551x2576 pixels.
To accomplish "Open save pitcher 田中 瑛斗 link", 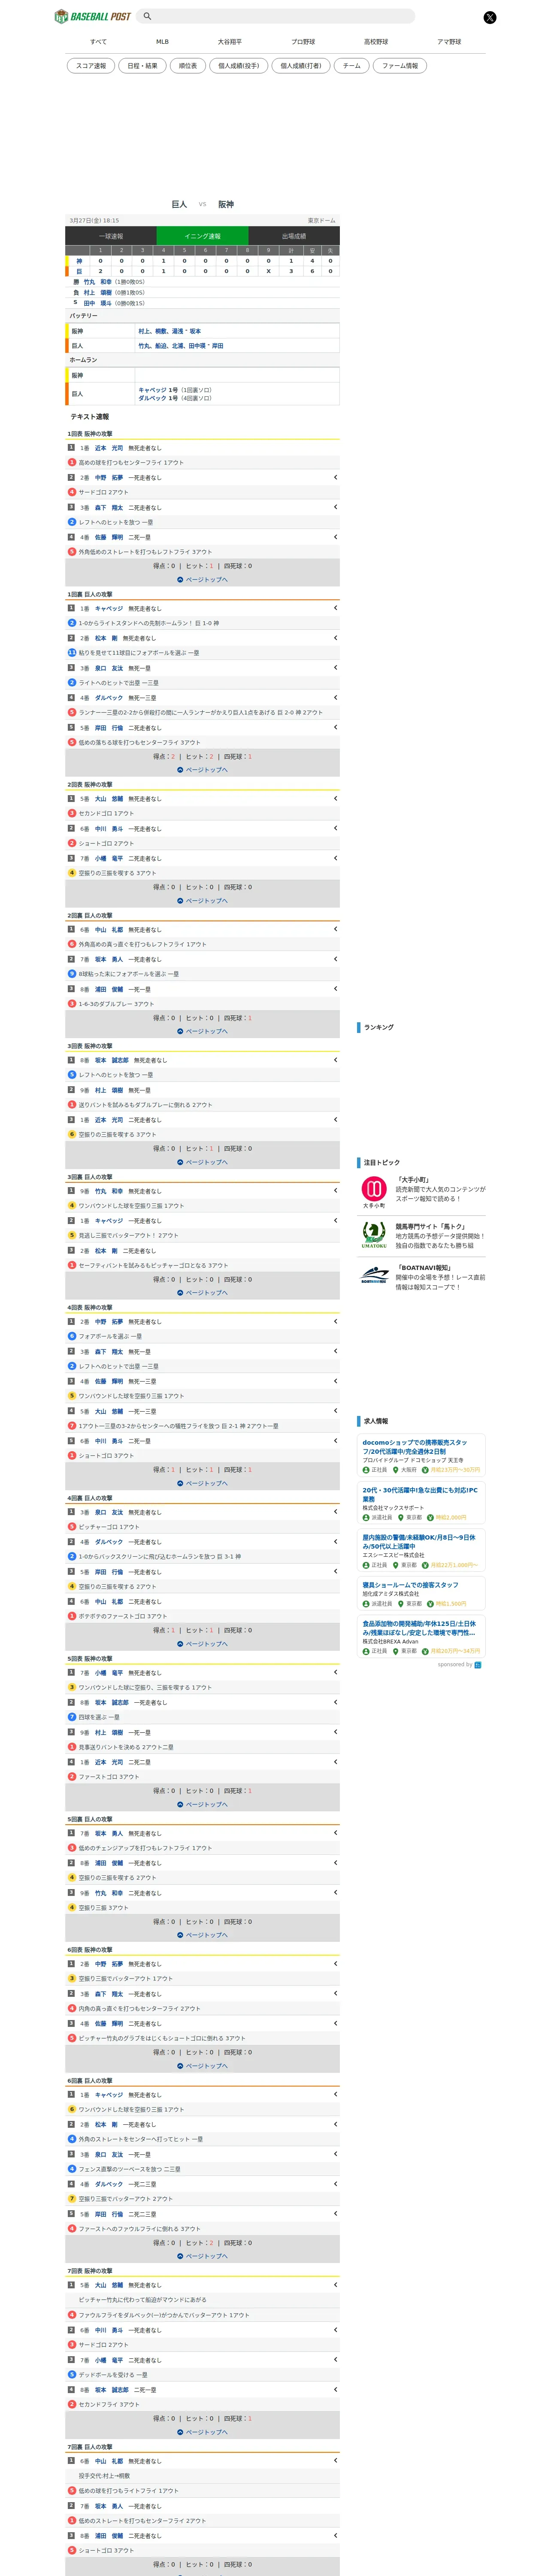I will [x=97, y=303].
